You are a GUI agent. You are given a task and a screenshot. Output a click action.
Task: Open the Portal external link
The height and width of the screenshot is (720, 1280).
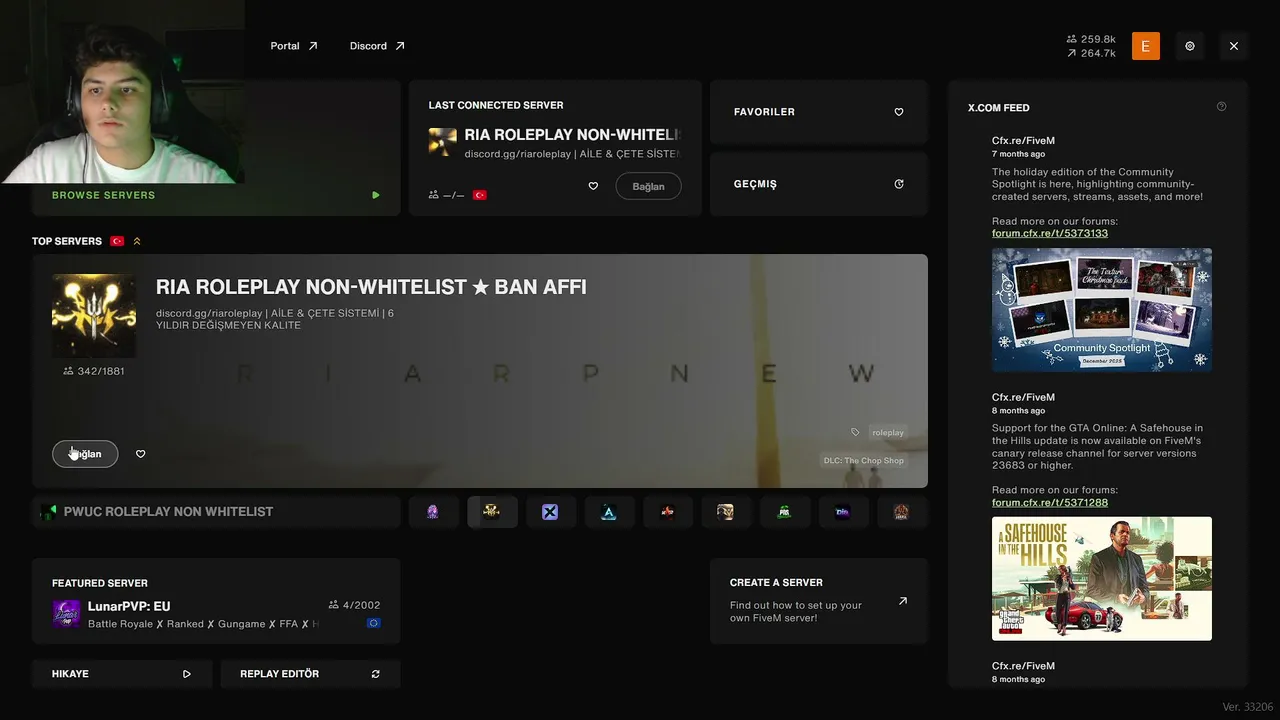click(294, 46)
